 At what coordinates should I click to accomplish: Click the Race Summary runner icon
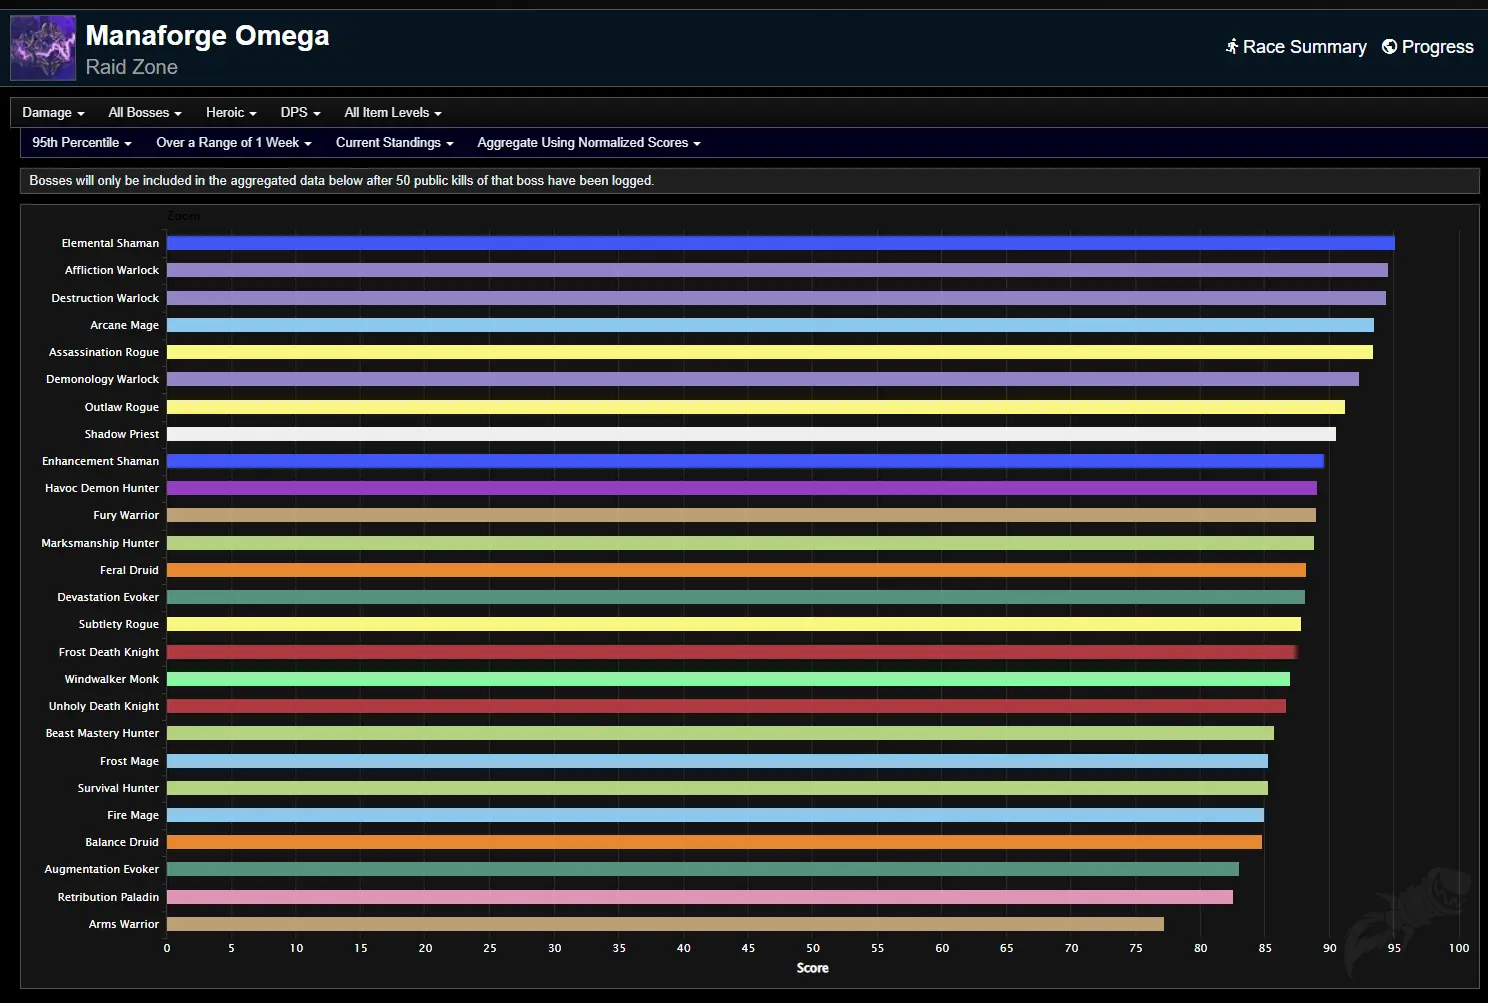pyautogui.click(x=1232, y=47)
